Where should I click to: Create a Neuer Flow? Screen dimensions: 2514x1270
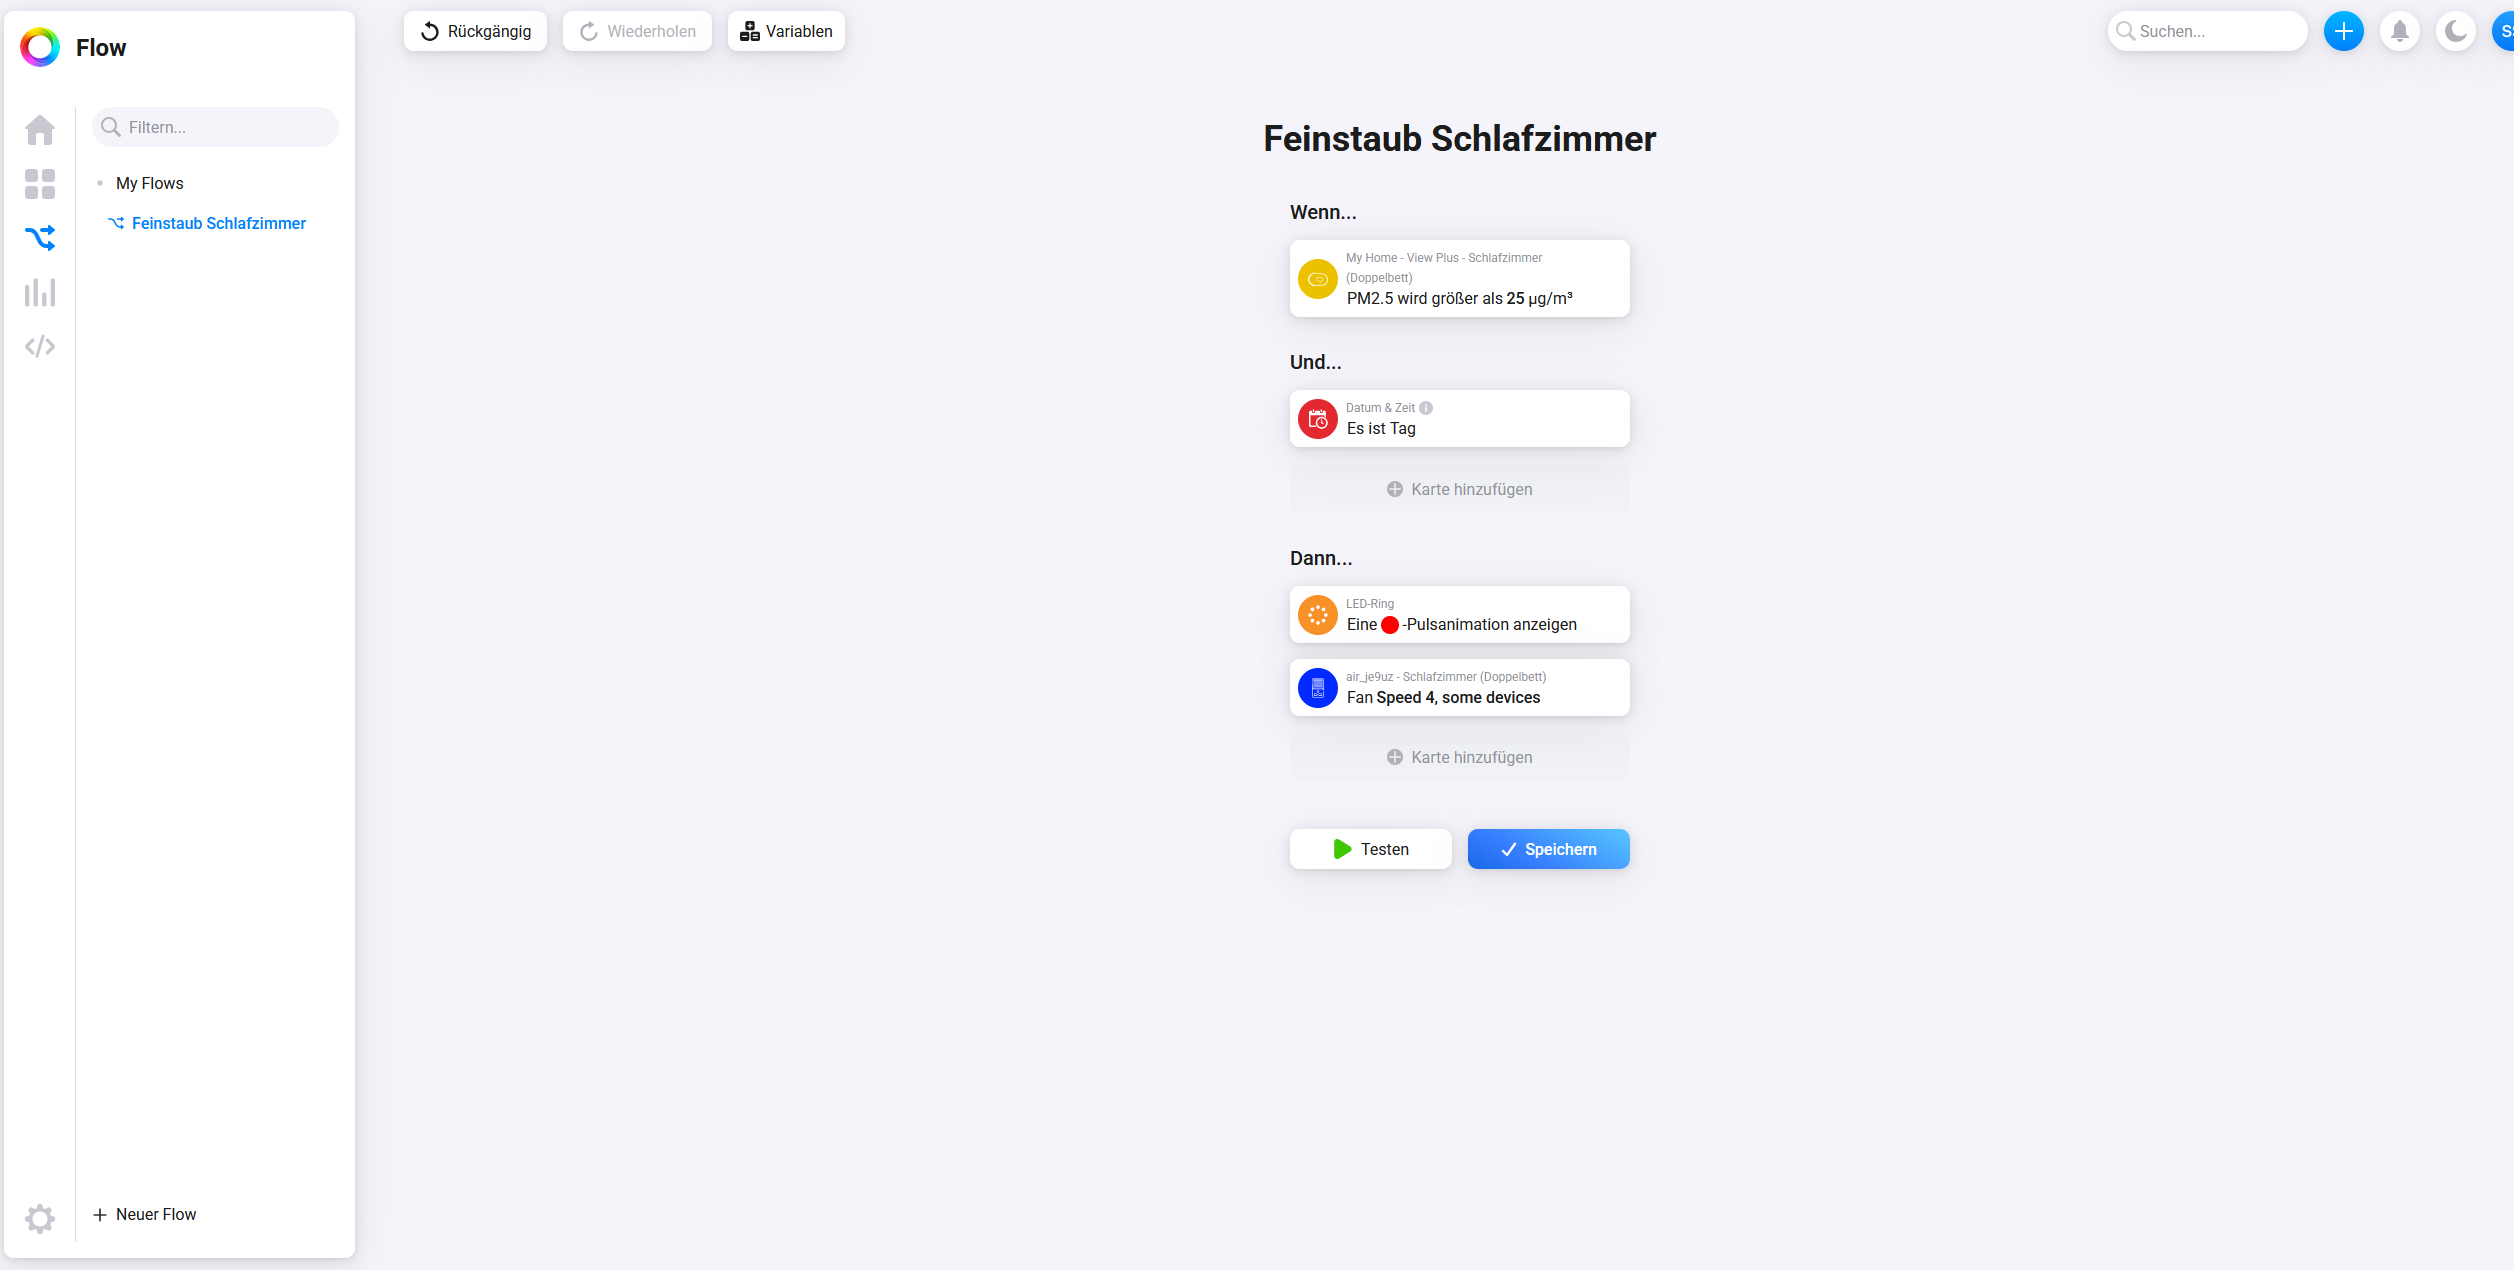coord(145,1214)
